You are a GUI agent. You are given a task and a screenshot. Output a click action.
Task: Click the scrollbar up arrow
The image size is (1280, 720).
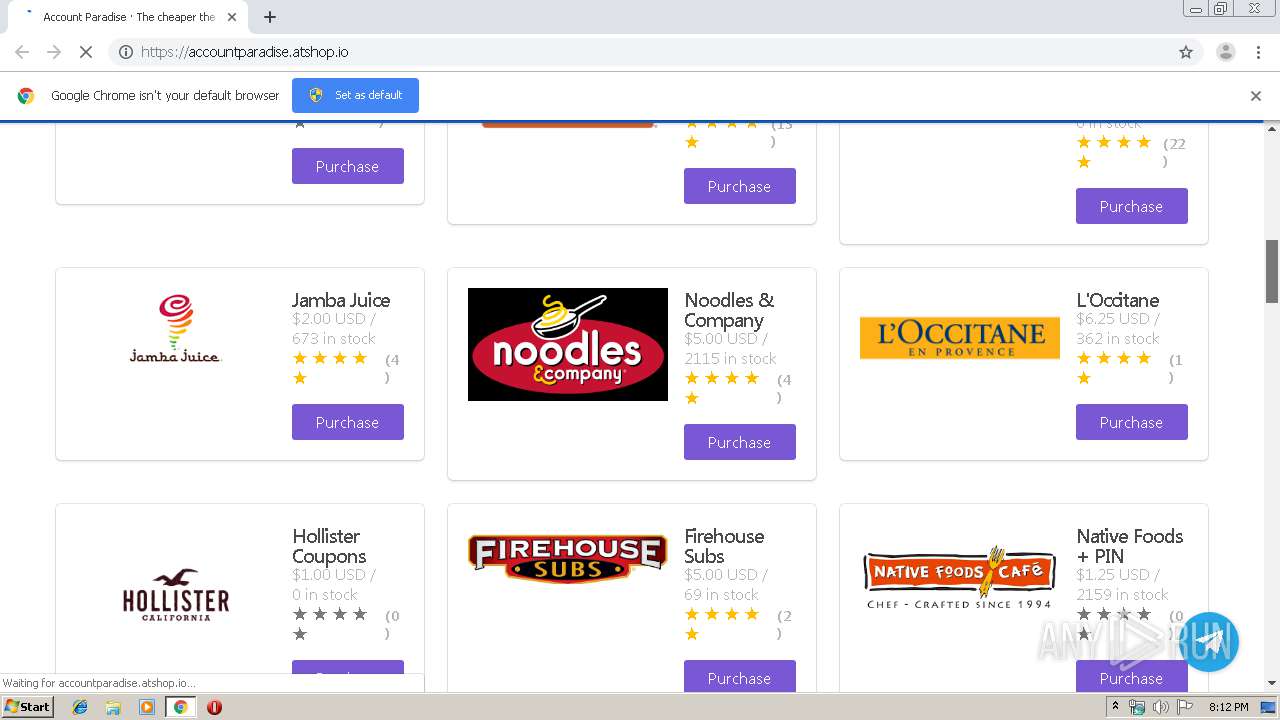pos(1272,129)
